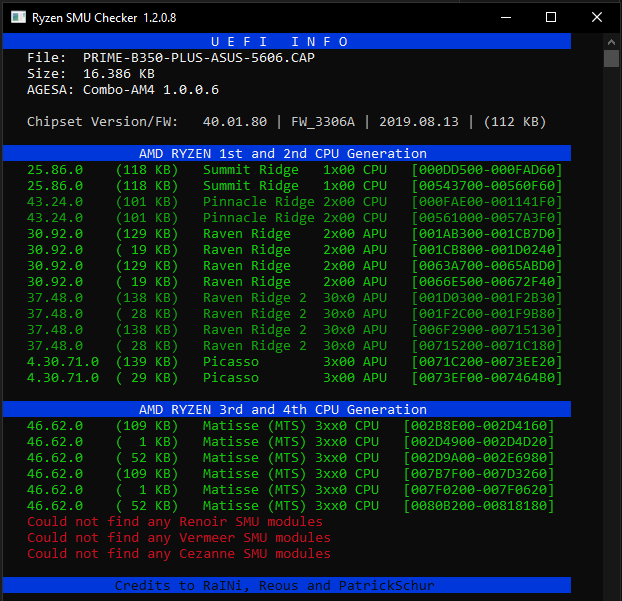Click the size value 16.386 KB
This screenshot has width=622, height=601.
pyautogui.click(x=119, y=74)
